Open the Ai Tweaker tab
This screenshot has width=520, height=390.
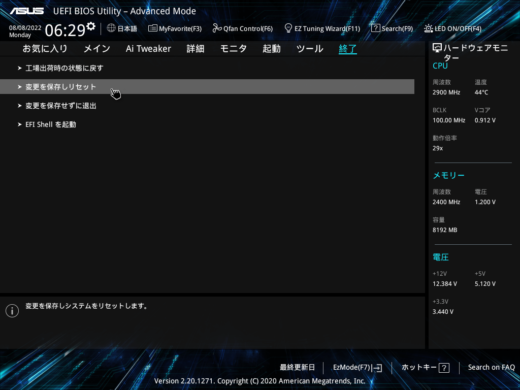148,49
